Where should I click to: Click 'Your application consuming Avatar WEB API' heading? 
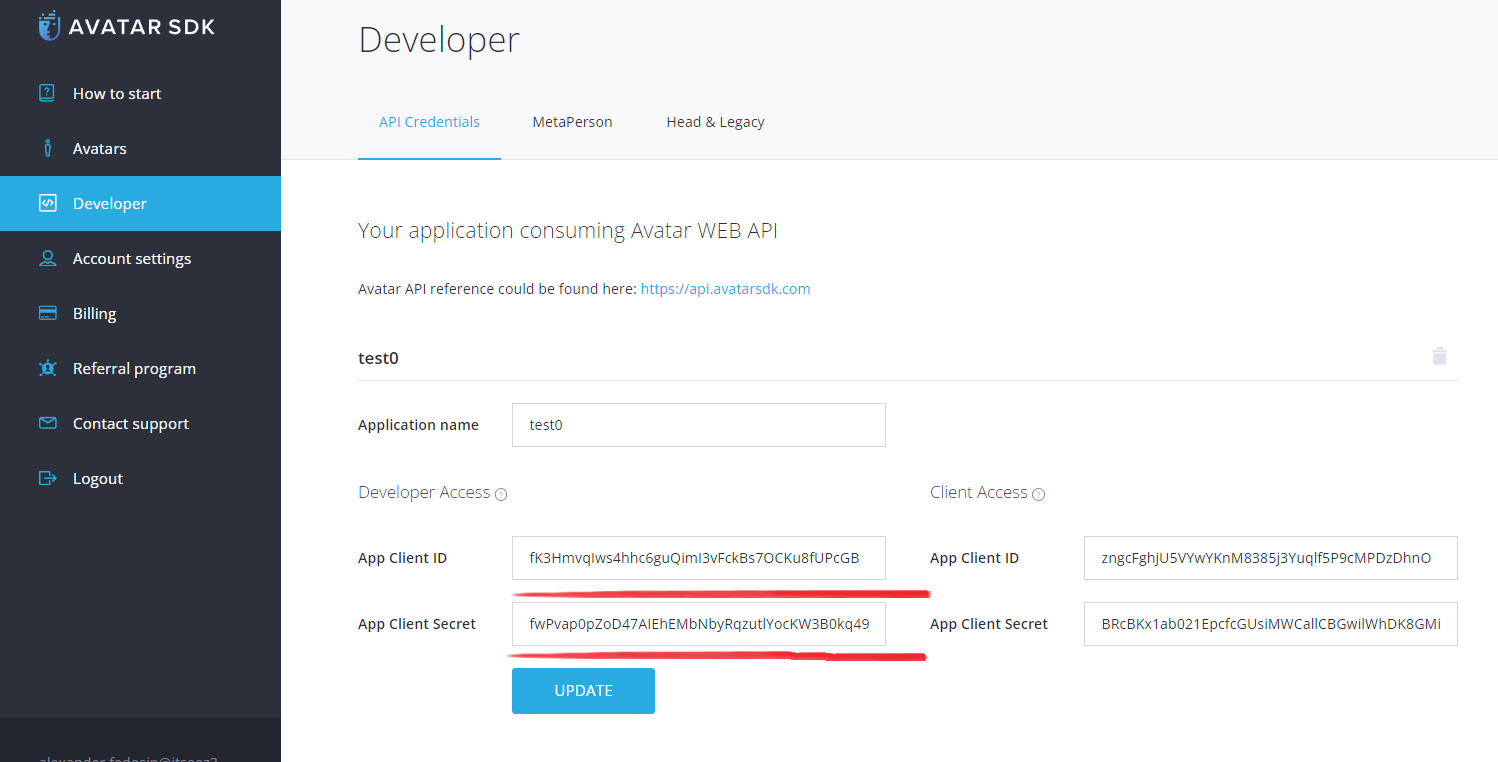point(568,231)
